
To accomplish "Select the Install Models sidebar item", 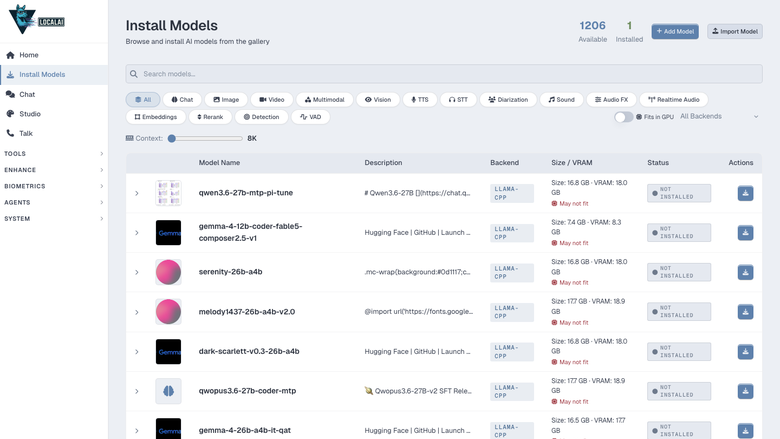I will (x=54, y=75).
